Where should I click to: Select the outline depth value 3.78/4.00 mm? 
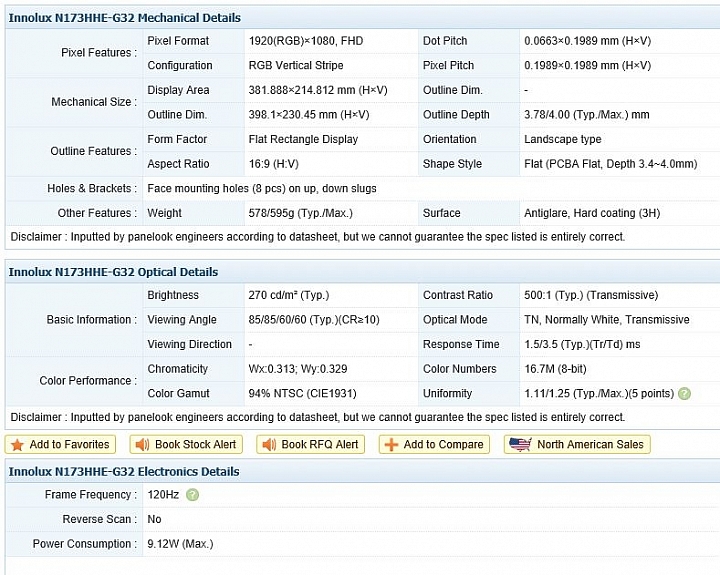(586, 115)
